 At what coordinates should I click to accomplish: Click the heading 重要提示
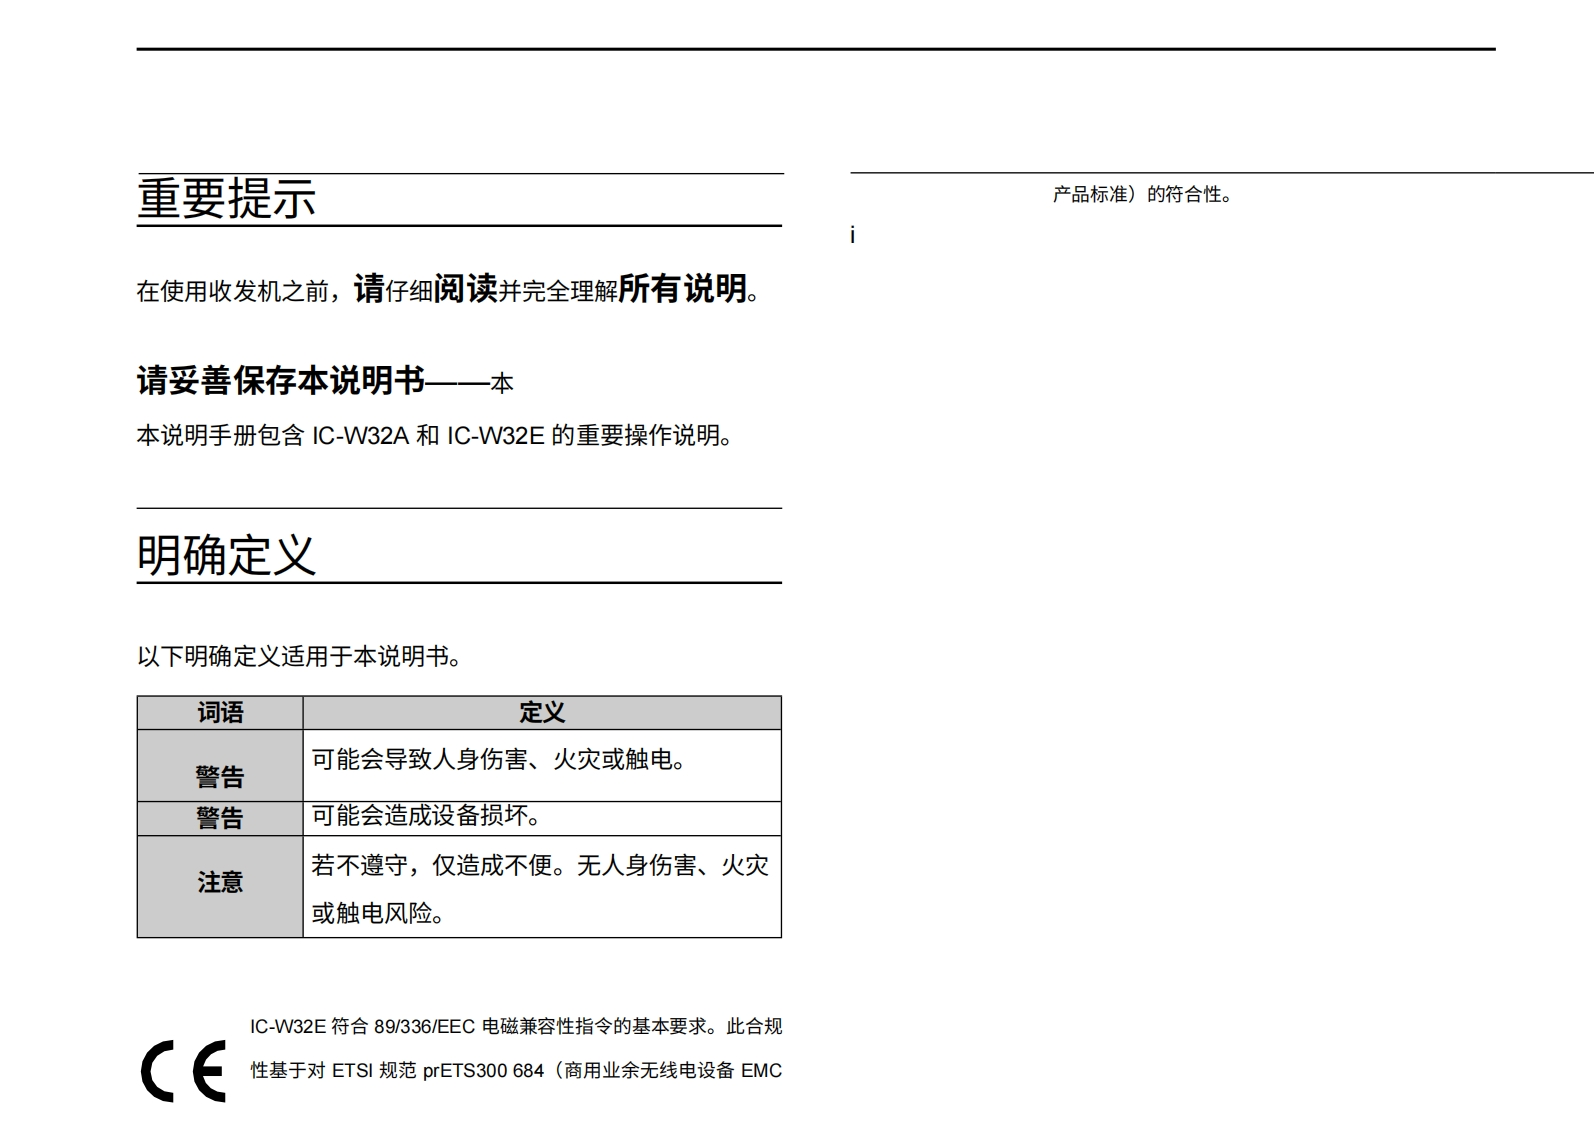(226, 198)
